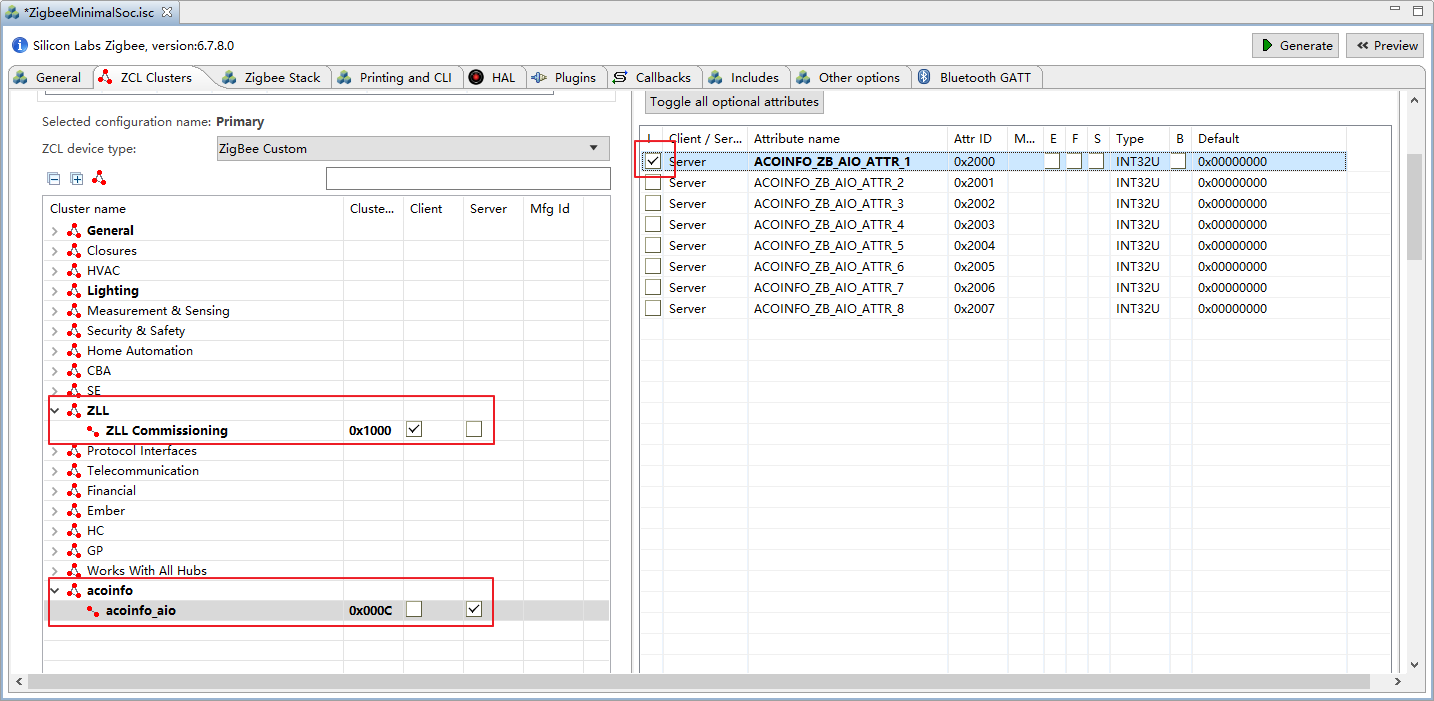
Task: Expand the Lighting cluster group
Action: (54, 291)
